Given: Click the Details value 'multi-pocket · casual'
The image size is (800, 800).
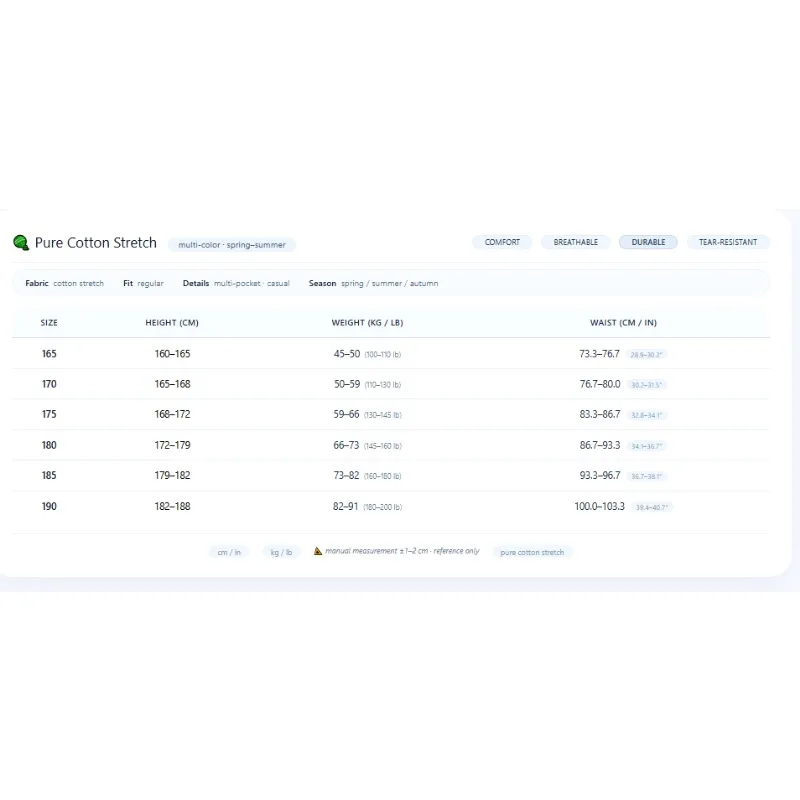Looking at the screenshot, I should (x=252, y=284).
